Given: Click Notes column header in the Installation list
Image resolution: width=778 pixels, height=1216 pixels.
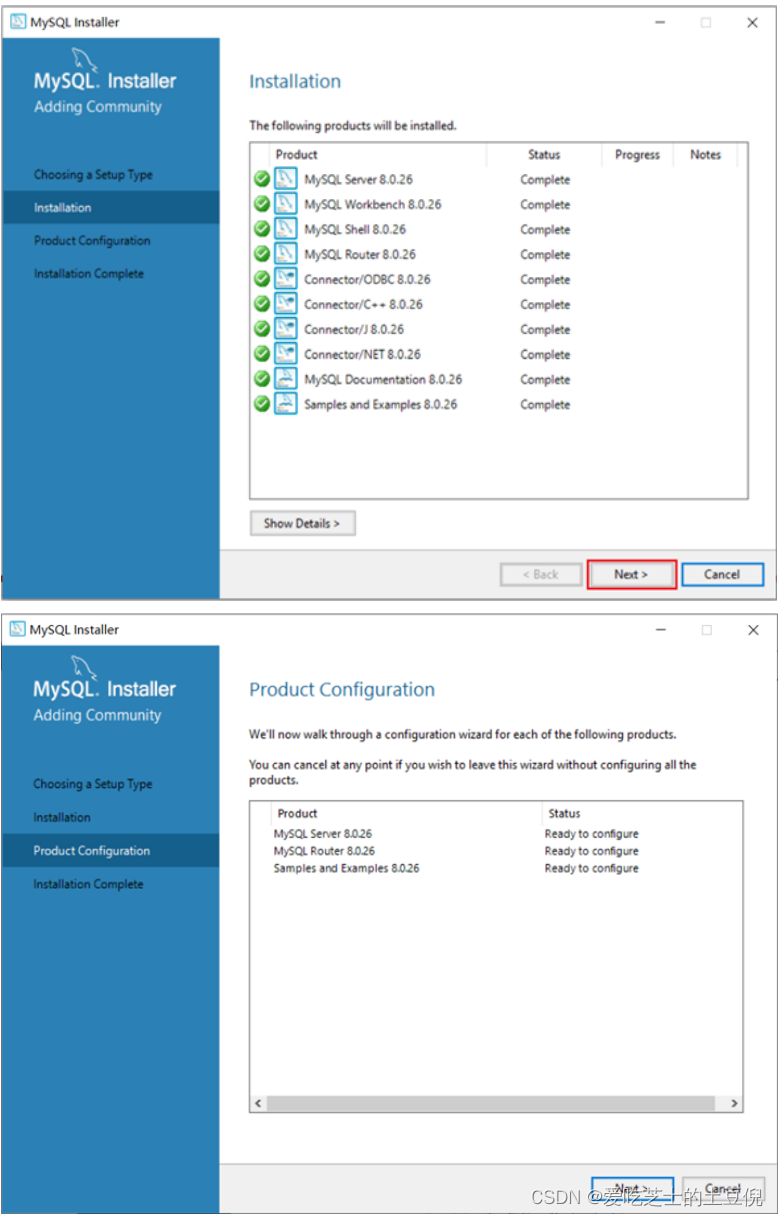Looking at the screenshot, I should pyautogui.click(x=705, y=155).
